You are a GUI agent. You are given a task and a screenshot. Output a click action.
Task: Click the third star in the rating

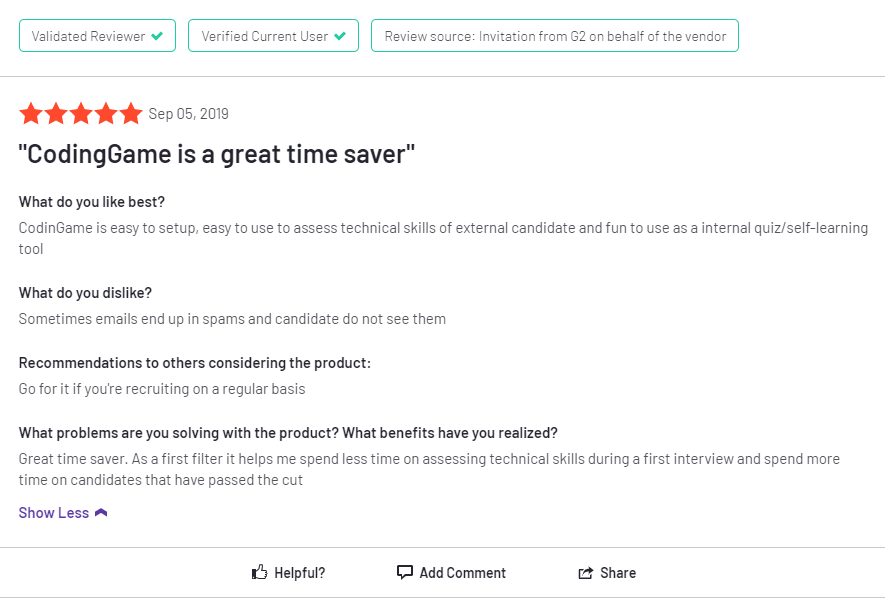81,114
